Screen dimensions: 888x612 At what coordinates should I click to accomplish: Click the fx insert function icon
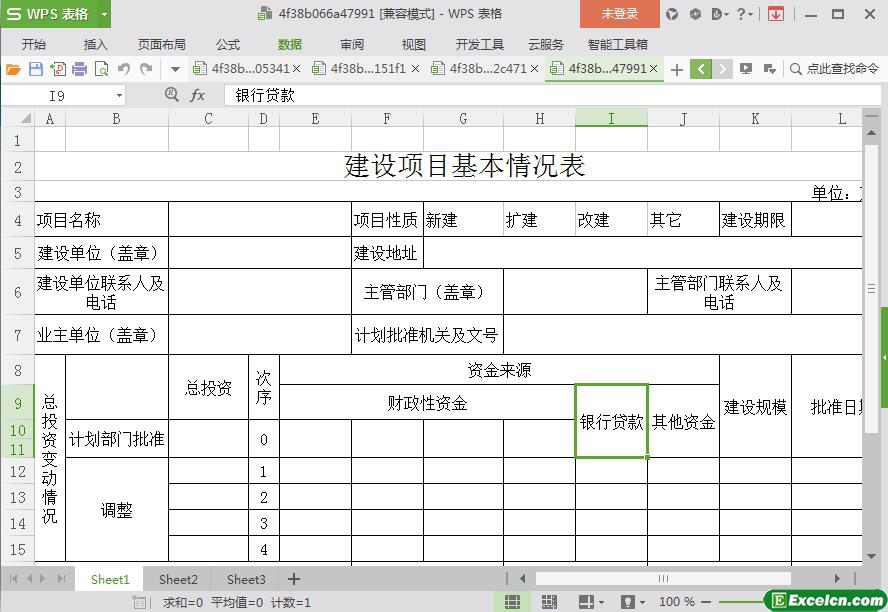click(197, 95)
